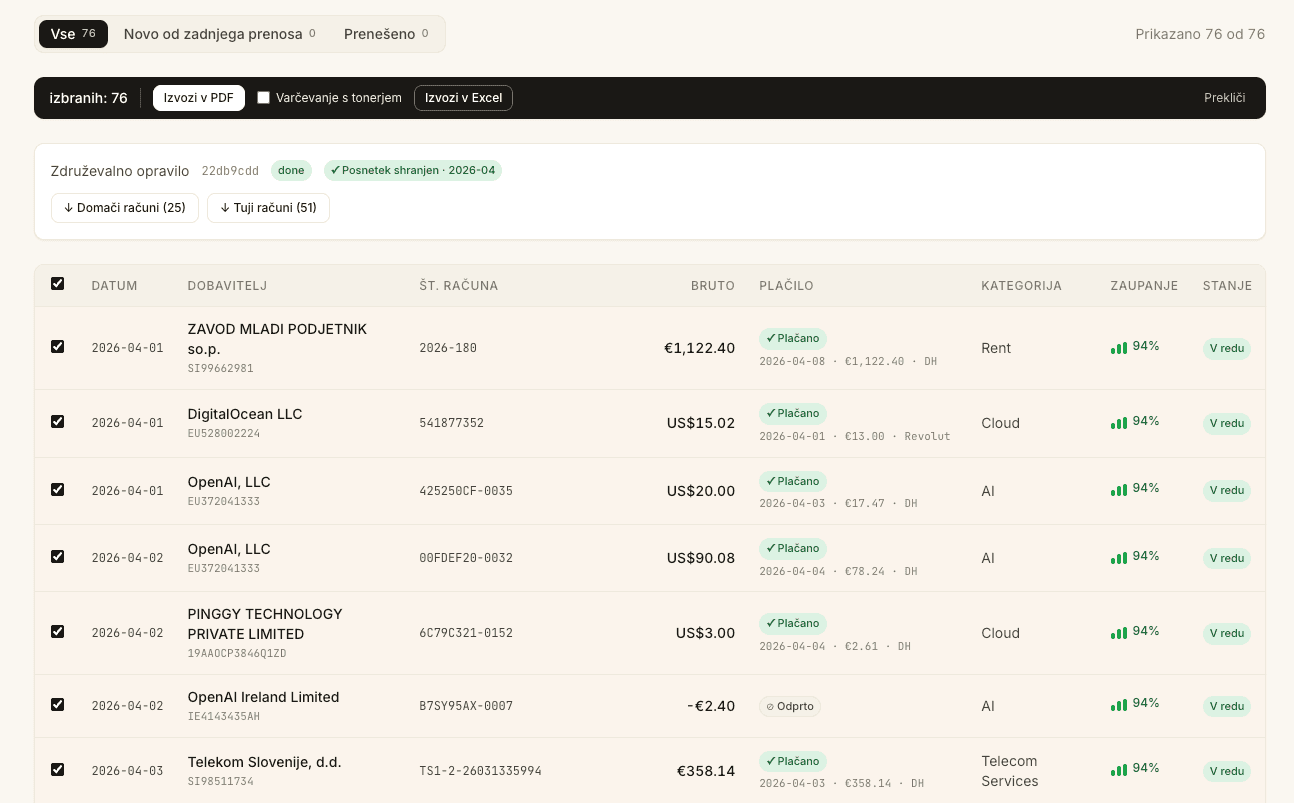Open the Prenešeno tab
The height and width of the screenshot is (803, 1294).
click(x=386, y=34)
